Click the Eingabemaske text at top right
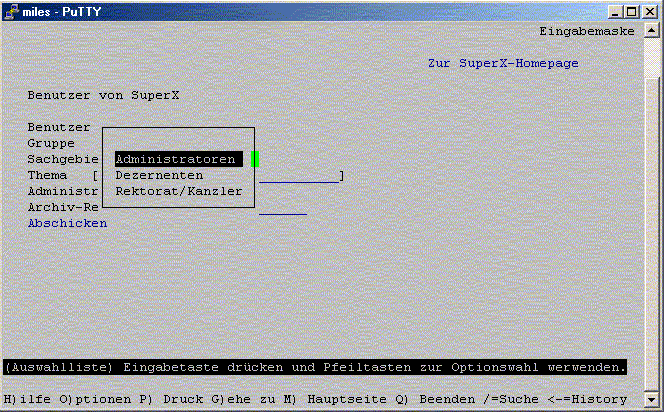664x412 pixels. (587, 31)
